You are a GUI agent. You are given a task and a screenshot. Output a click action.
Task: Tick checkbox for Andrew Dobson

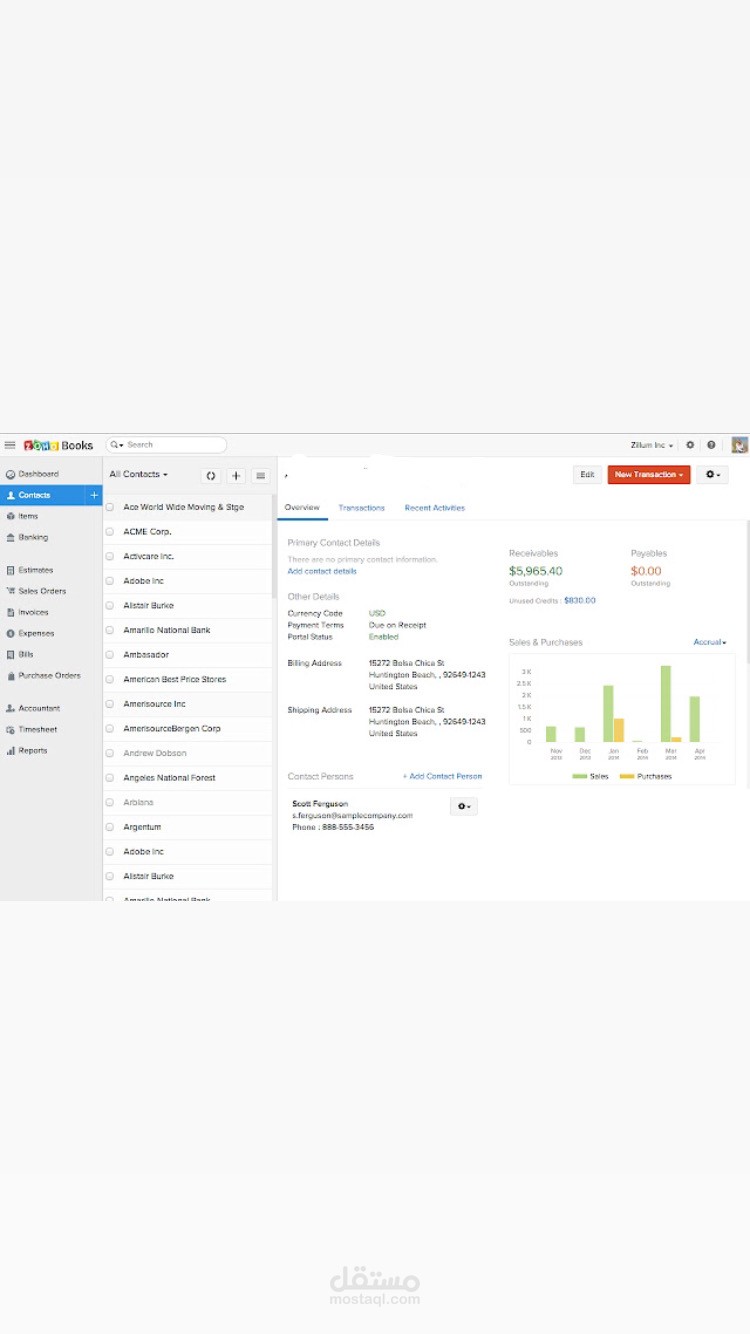110,753
